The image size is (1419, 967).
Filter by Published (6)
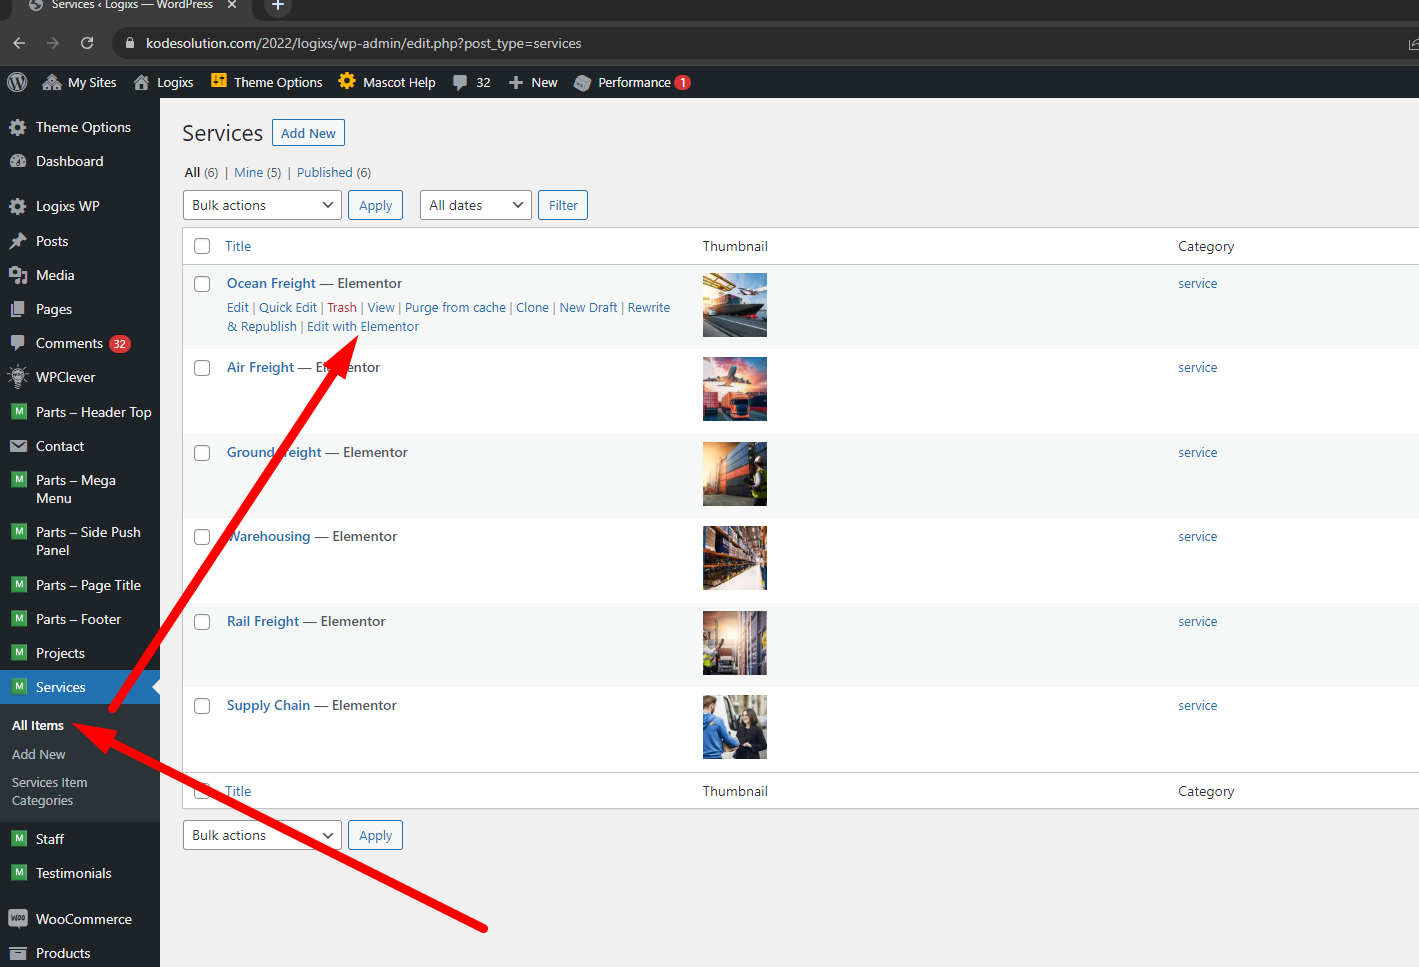[334, 172]
